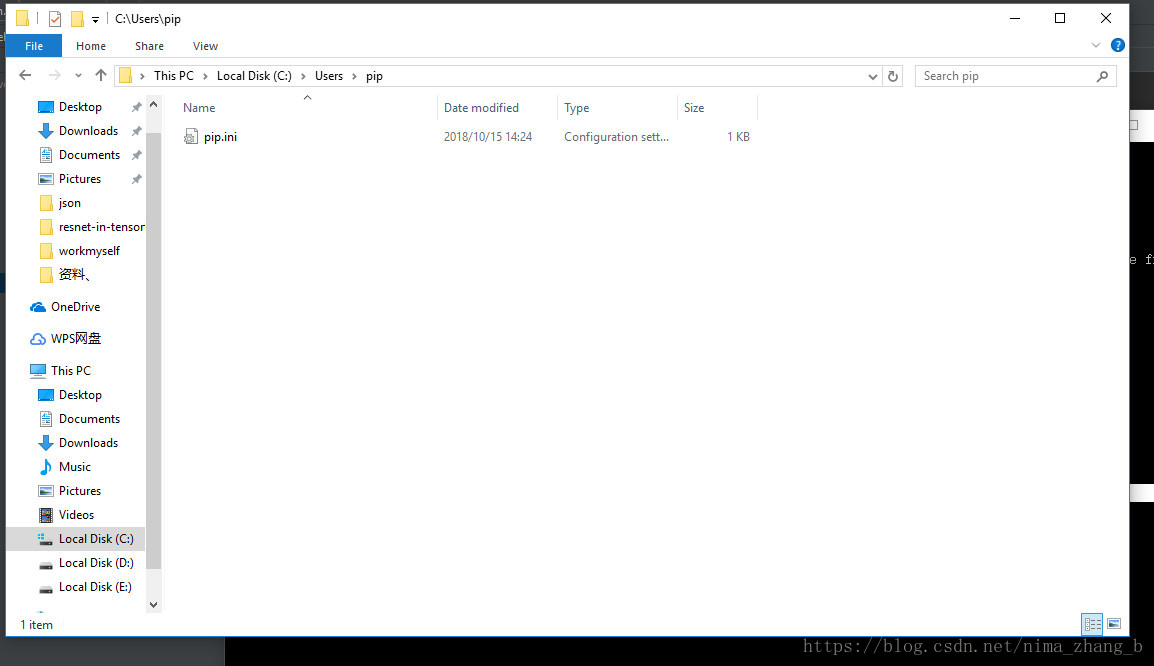Screen dimensions: 1154x666
Task: Go back using the Back arrow
Action: (x=25, y=75)
